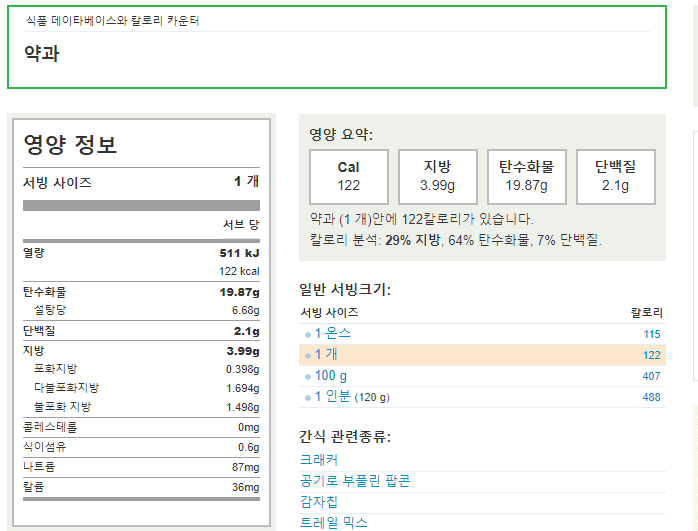
Task: Click the 122 calorie value in the serving list
Action: click(652, 355)
